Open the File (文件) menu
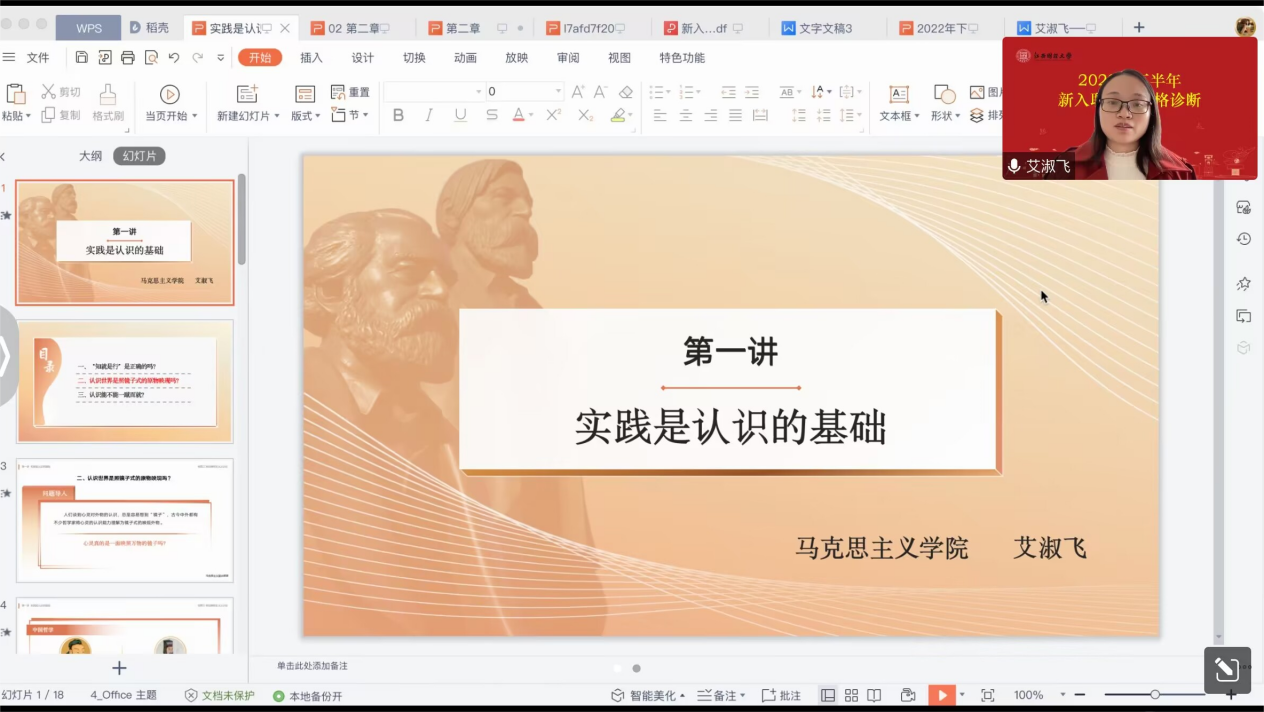The height and width of the screenshot is (712, 1264). pyautogui.click(x=38, y=58)
